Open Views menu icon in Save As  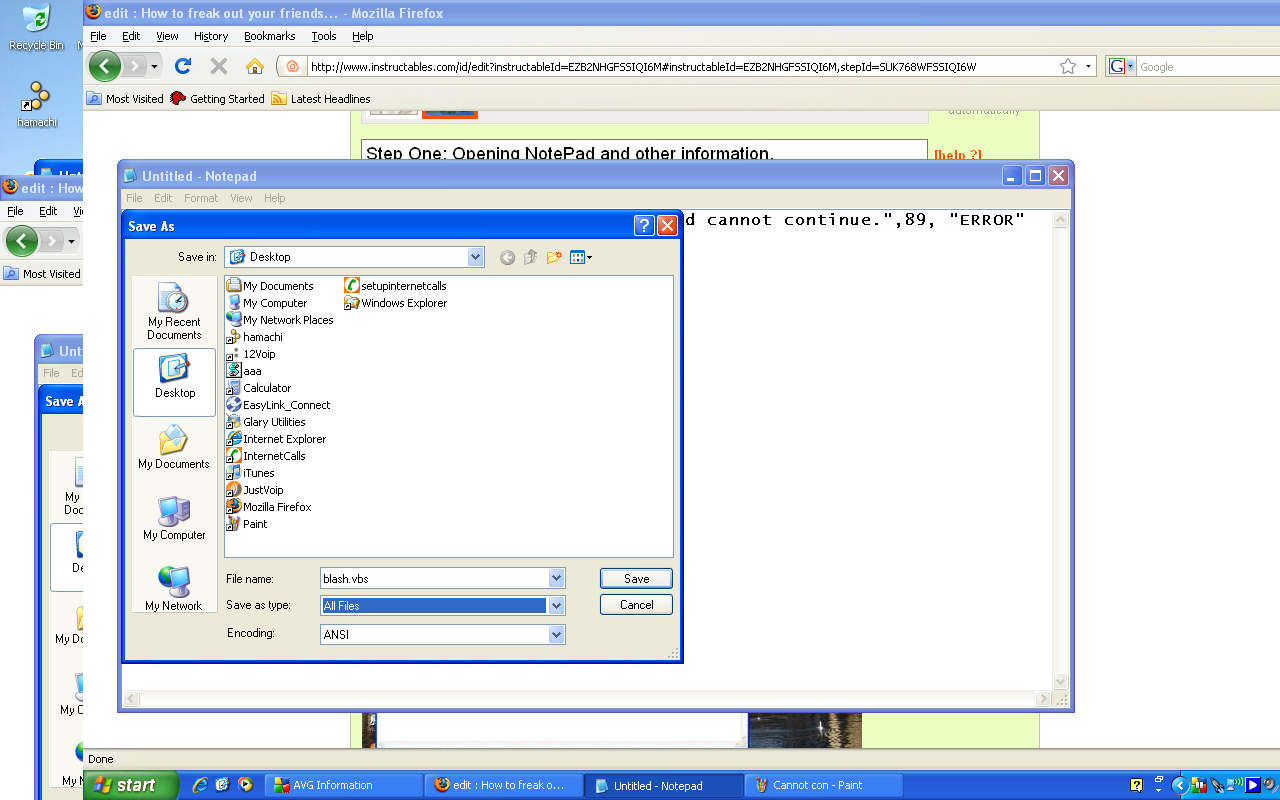(x=581, y=258)
